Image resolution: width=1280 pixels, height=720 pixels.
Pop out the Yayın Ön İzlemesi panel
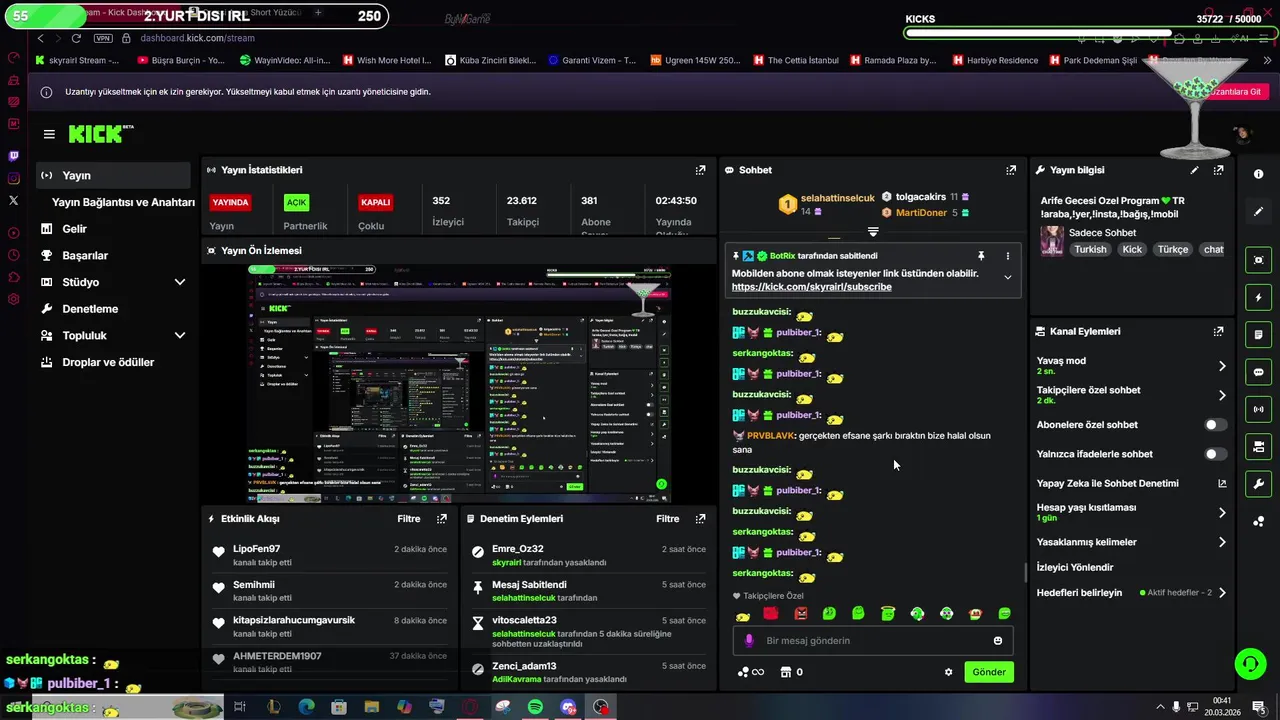pyautogui.click(x=701, y=250)
